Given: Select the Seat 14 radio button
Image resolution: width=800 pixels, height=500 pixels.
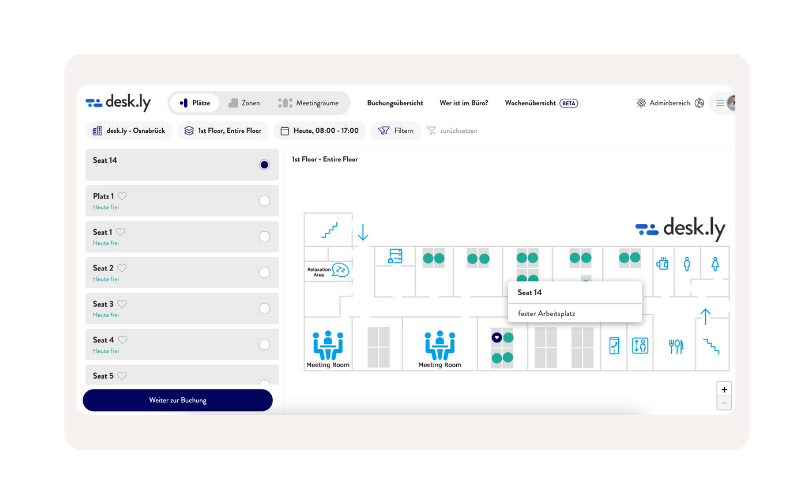Looking at the screenshot, I should point(264,165).
